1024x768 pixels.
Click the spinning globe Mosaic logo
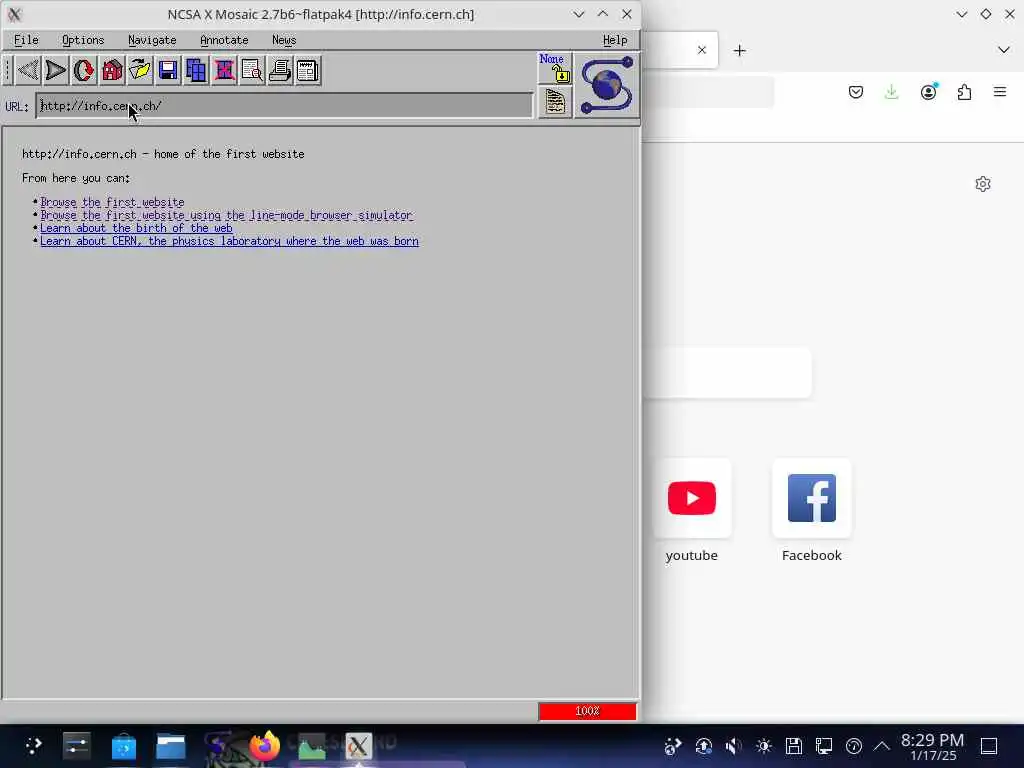coord(607,86)
